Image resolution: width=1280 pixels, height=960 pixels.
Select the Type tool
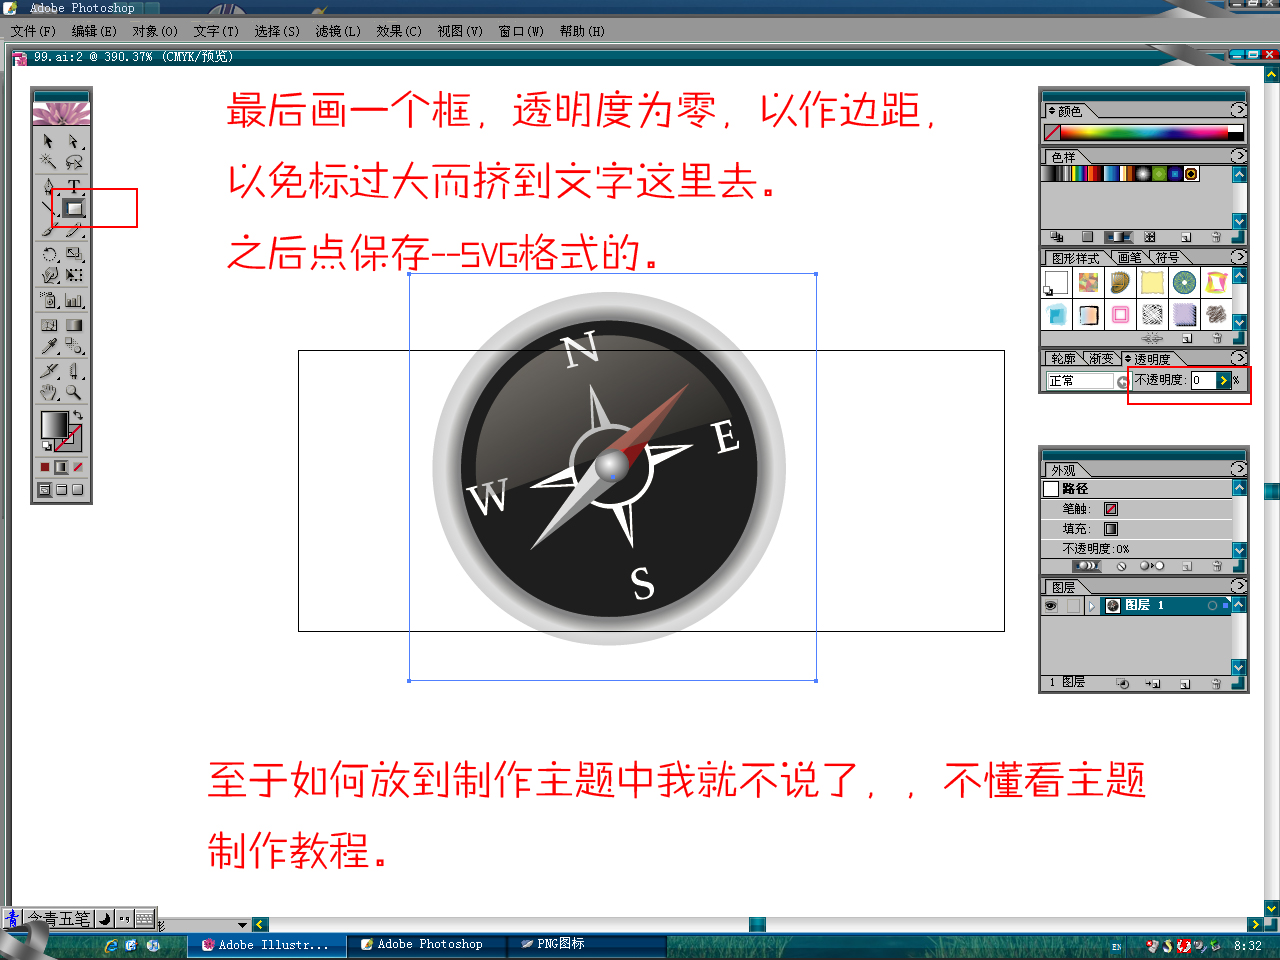coord(74,186)
